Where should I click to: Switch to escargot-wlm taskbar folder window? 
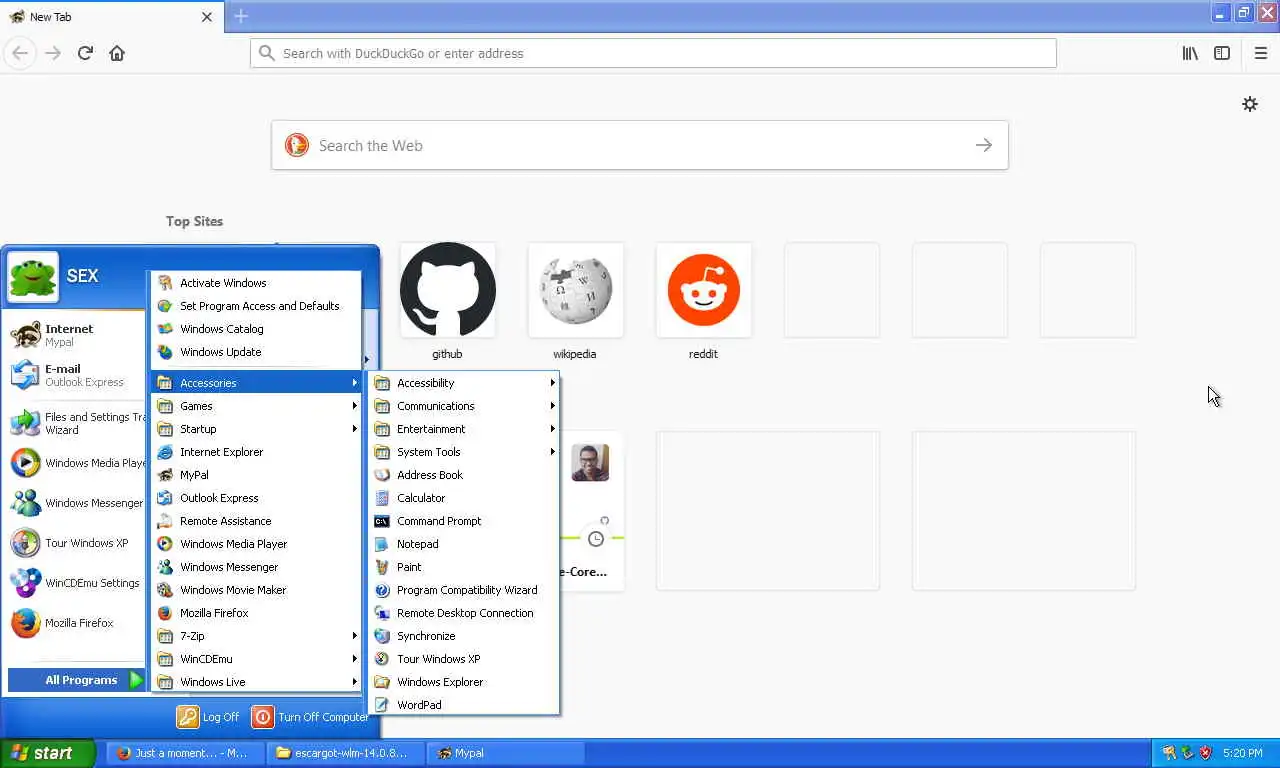(x=346, y=753)
